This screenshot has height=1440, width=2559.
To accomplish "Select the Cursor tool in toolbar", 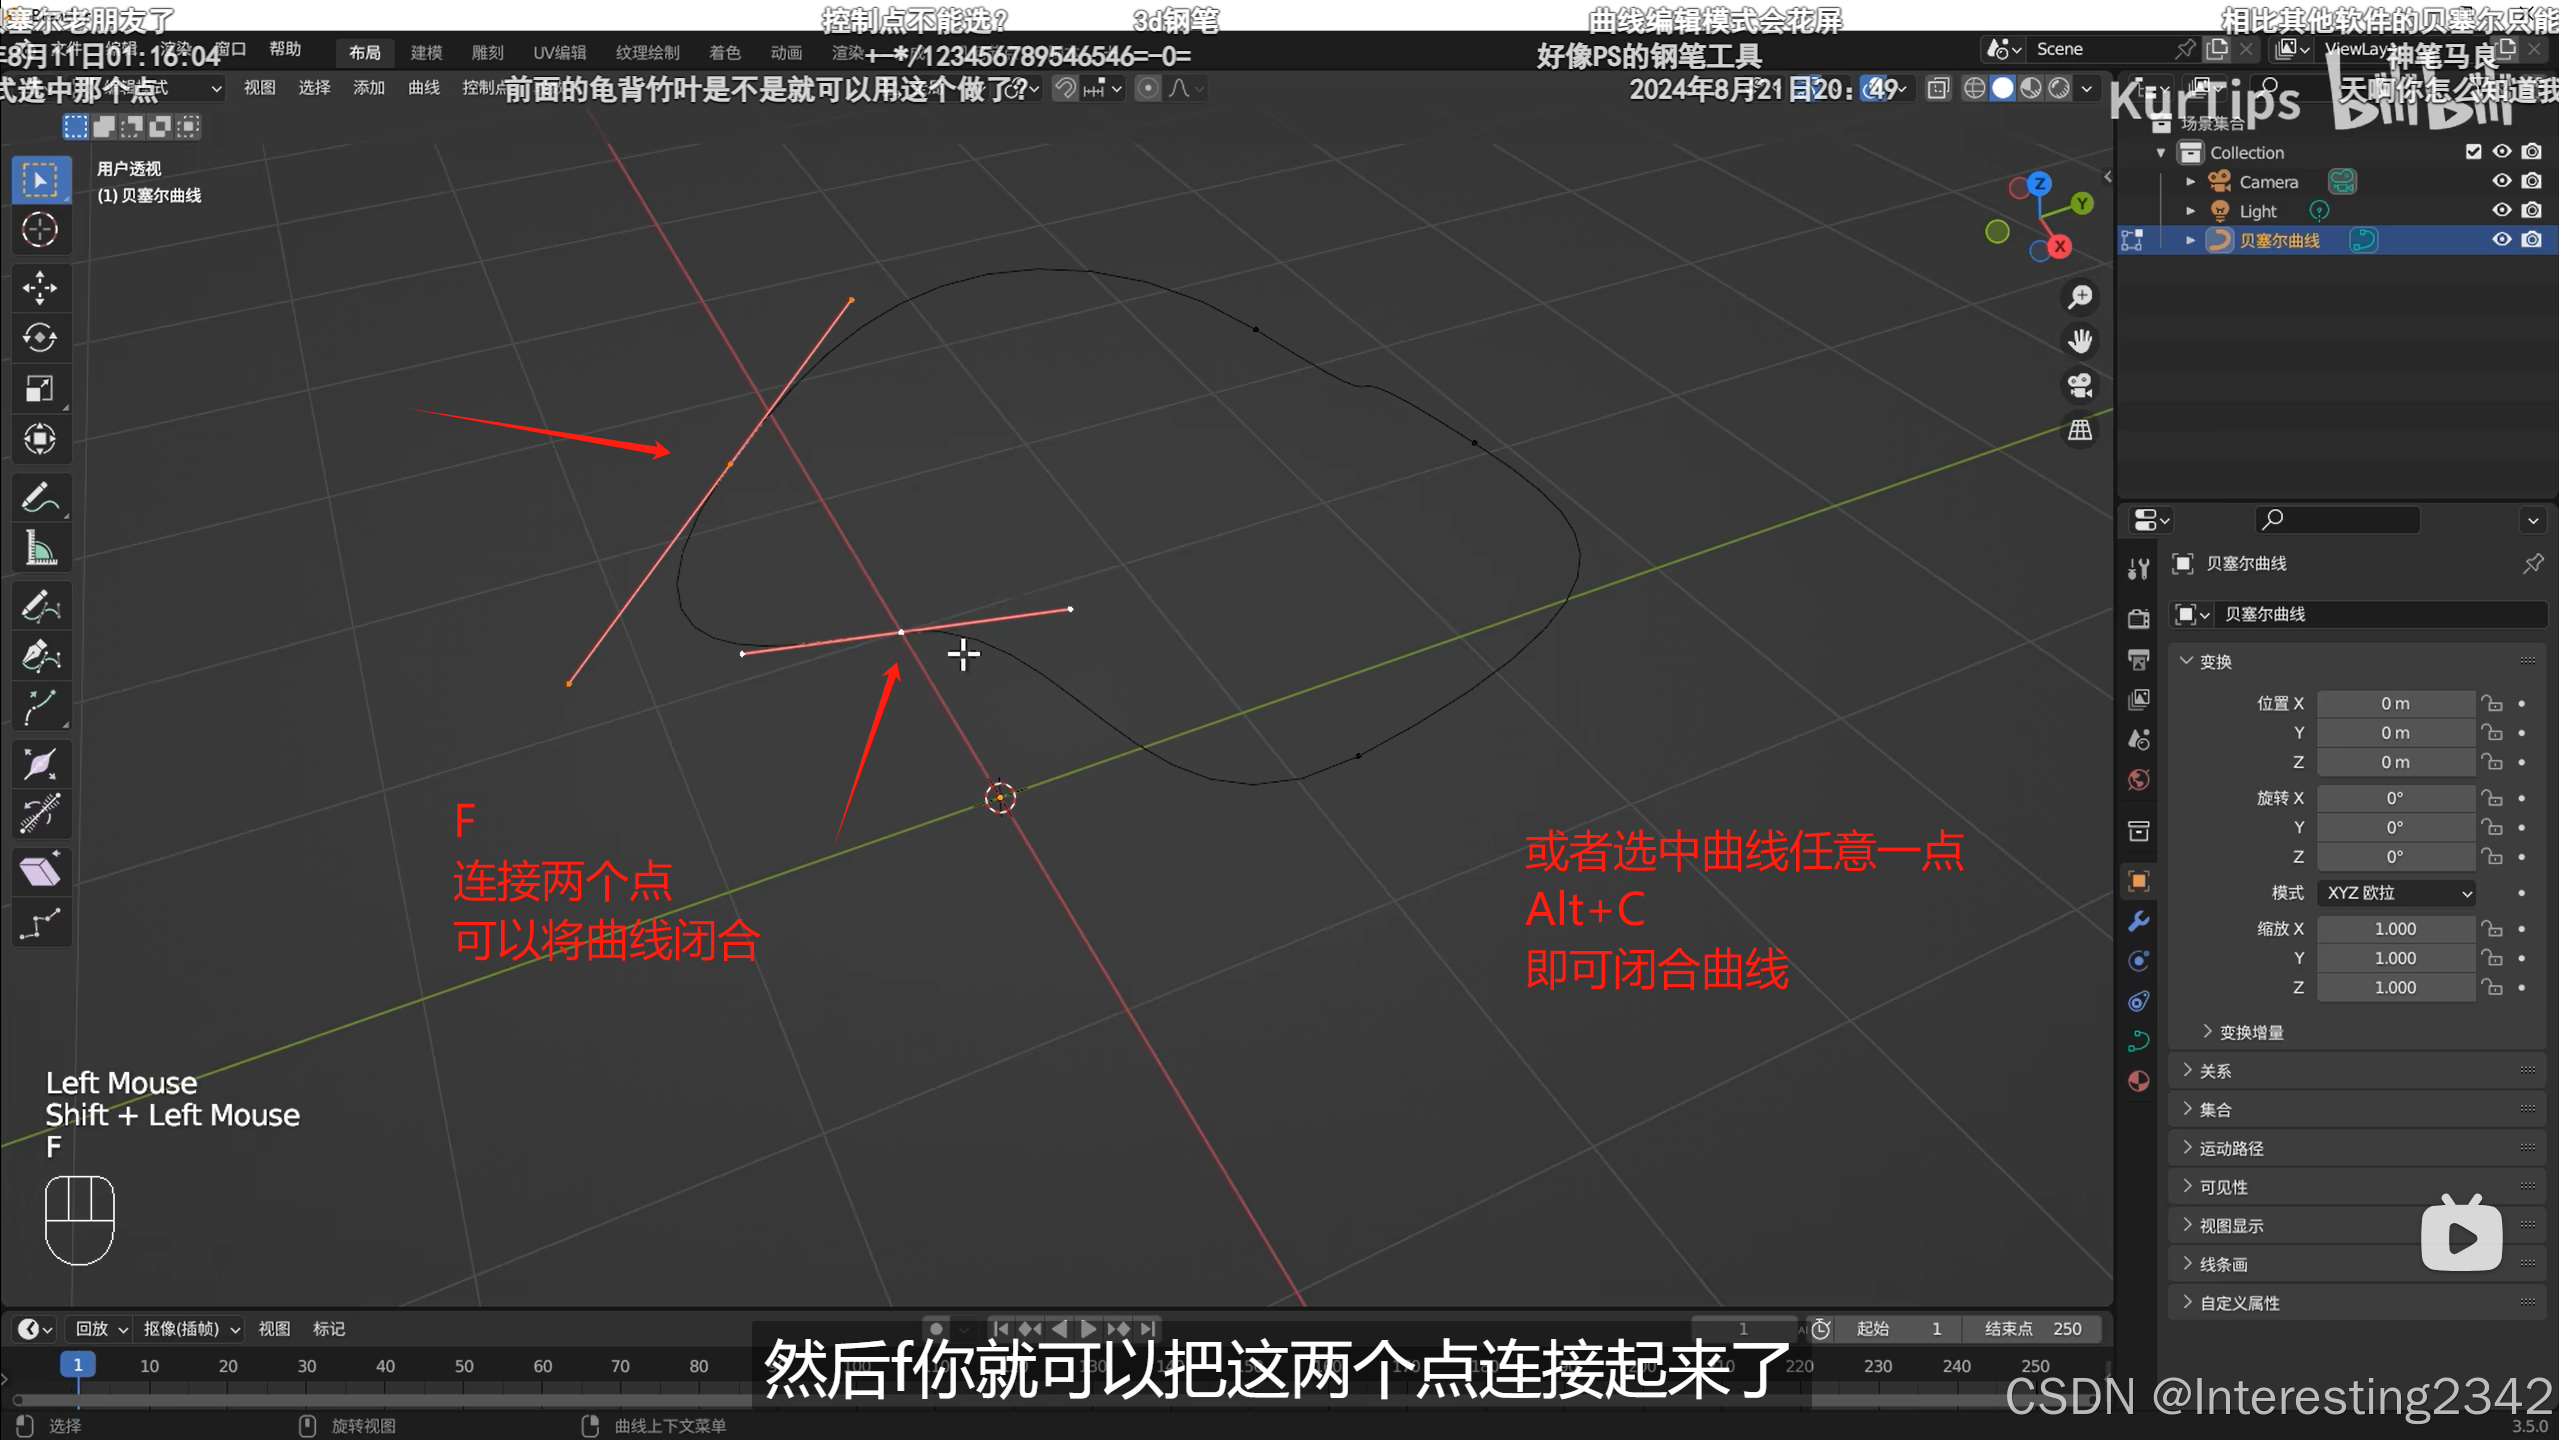I will (40, 230).
